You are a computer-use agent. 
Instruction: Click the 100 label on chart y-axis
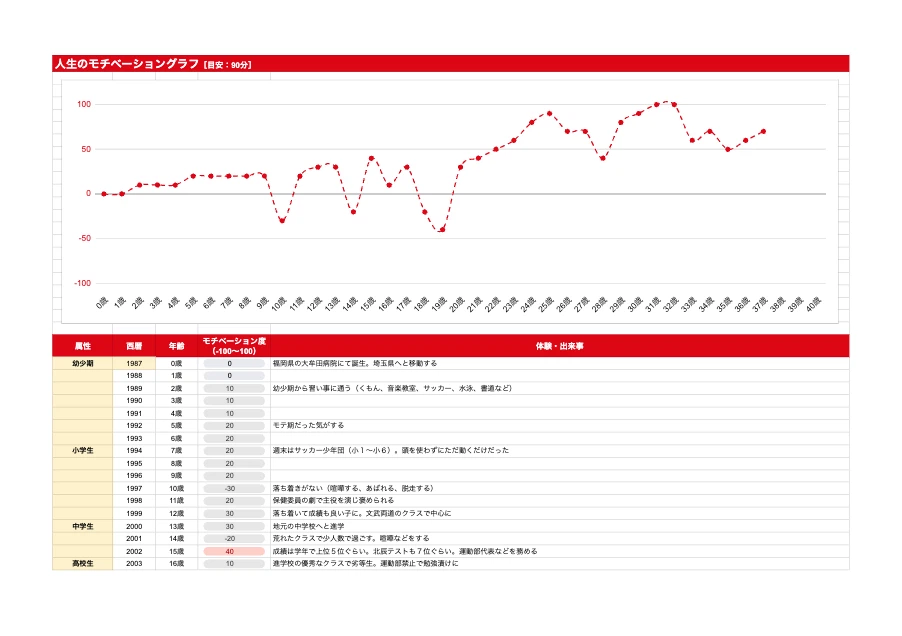[x=84, y=104]
